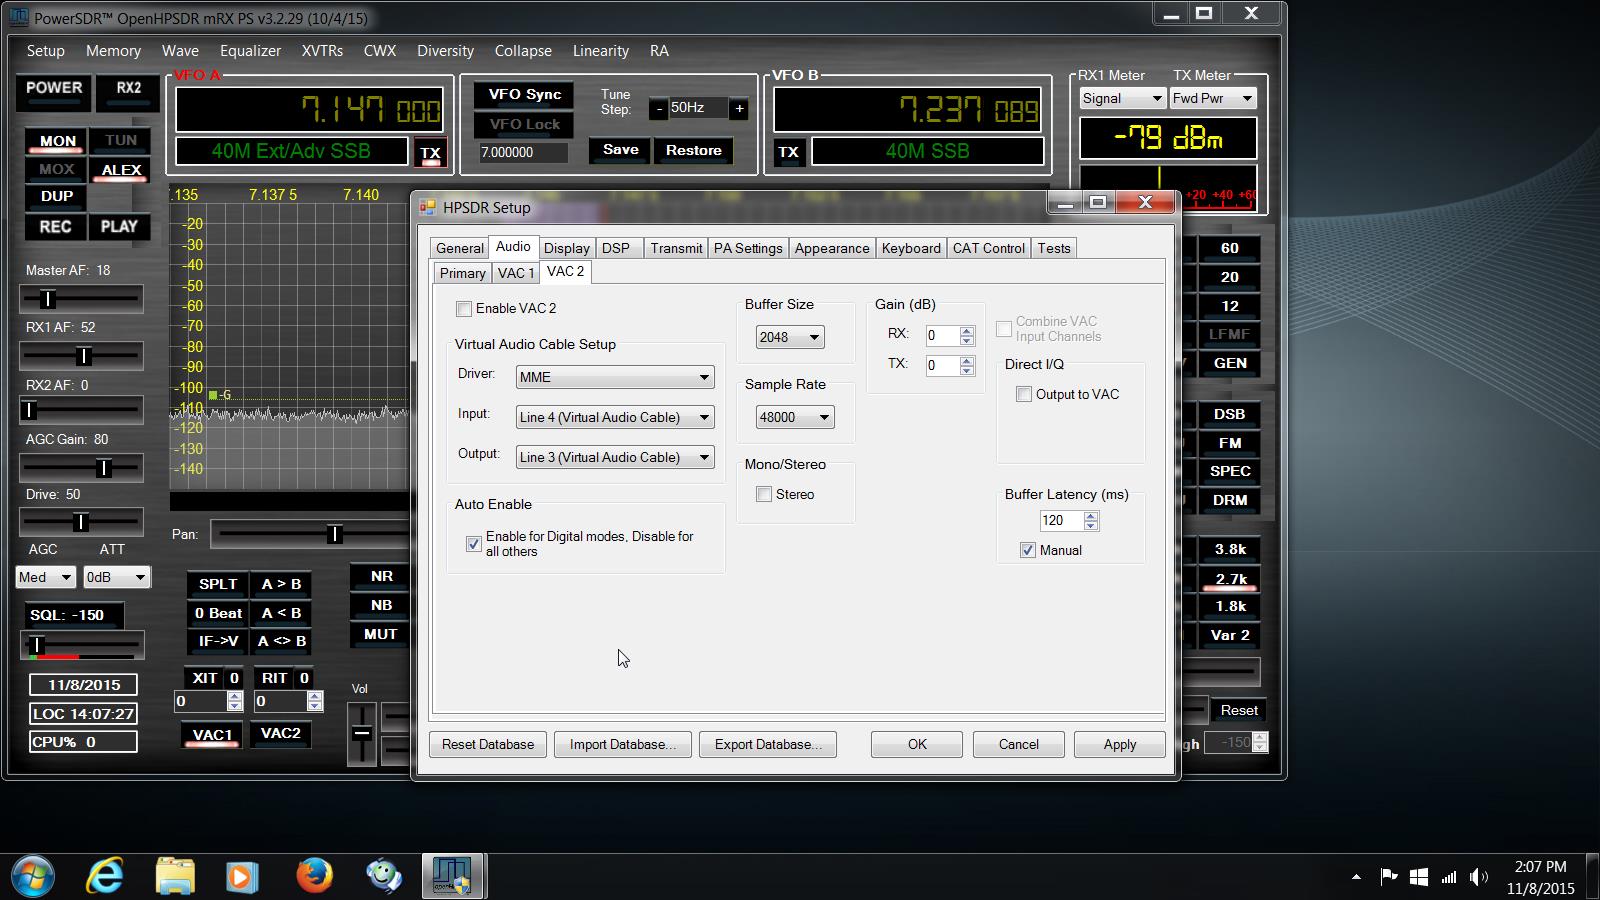Open the VAC 1 sub-tab
The image size is (1600, 900).
click(517, 273)
